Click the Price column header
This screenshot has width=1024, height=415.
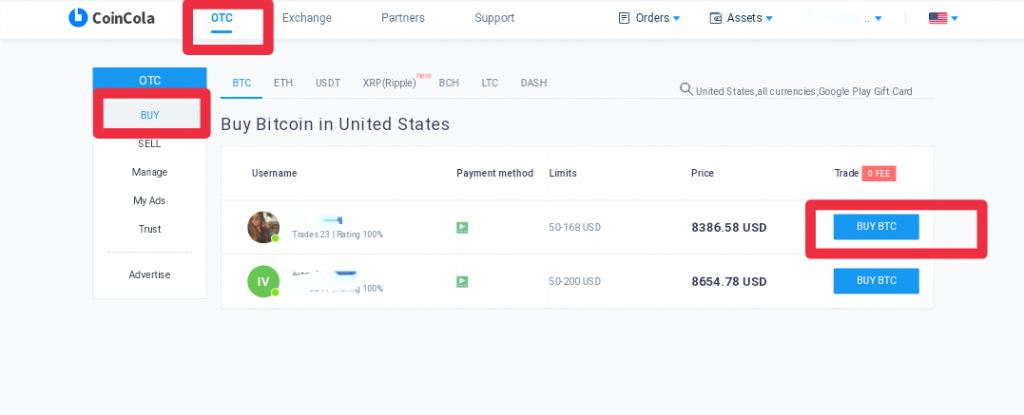tap(703, 173)
